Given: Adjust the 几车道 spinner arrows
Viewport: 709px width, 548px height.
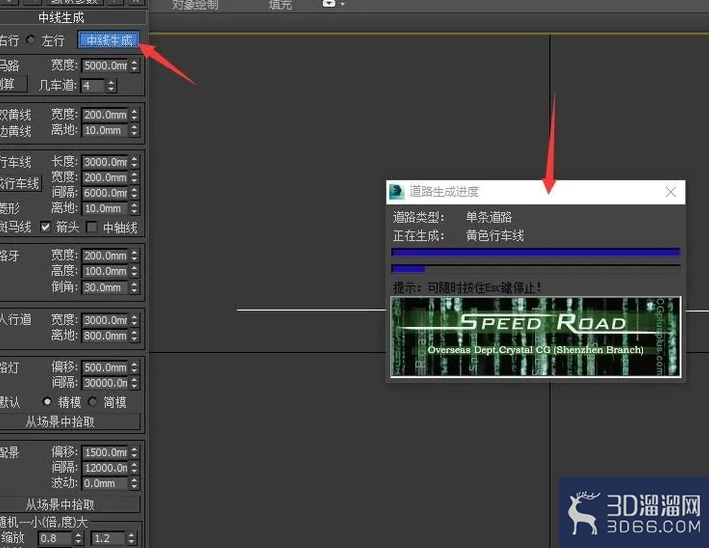Looking at the screenshot, I should (x=111, y=85).
